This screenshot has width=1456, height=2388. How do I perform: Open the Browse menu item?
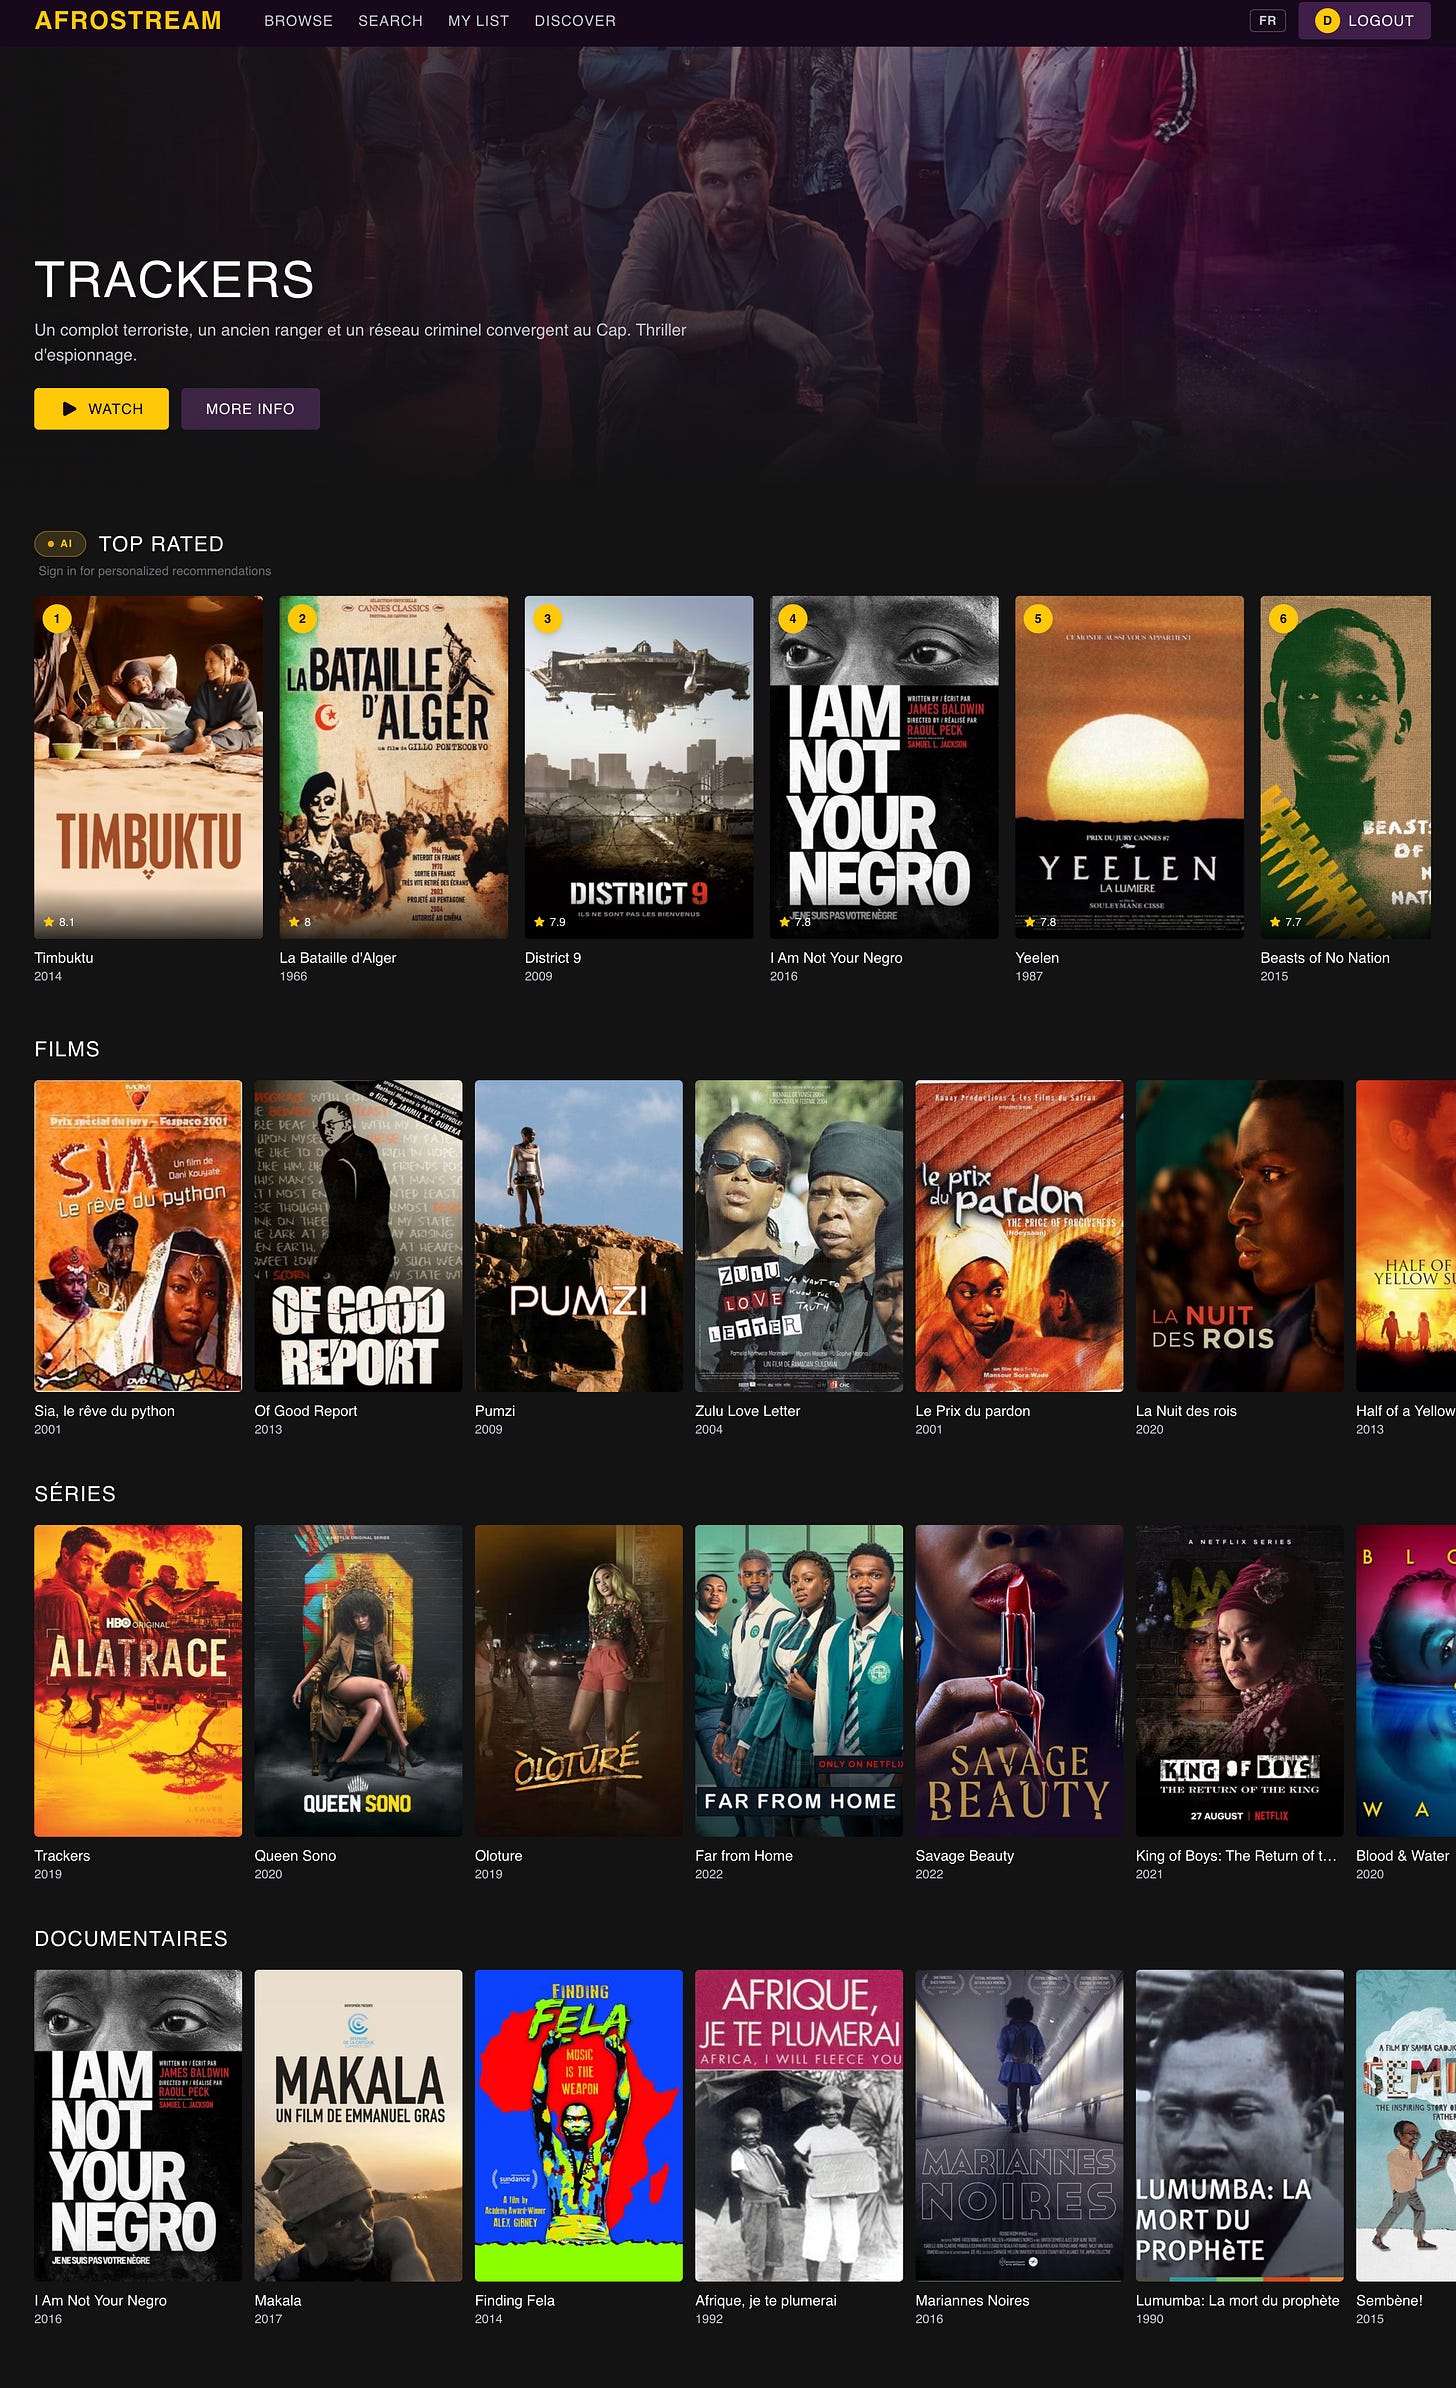[298, 21]
